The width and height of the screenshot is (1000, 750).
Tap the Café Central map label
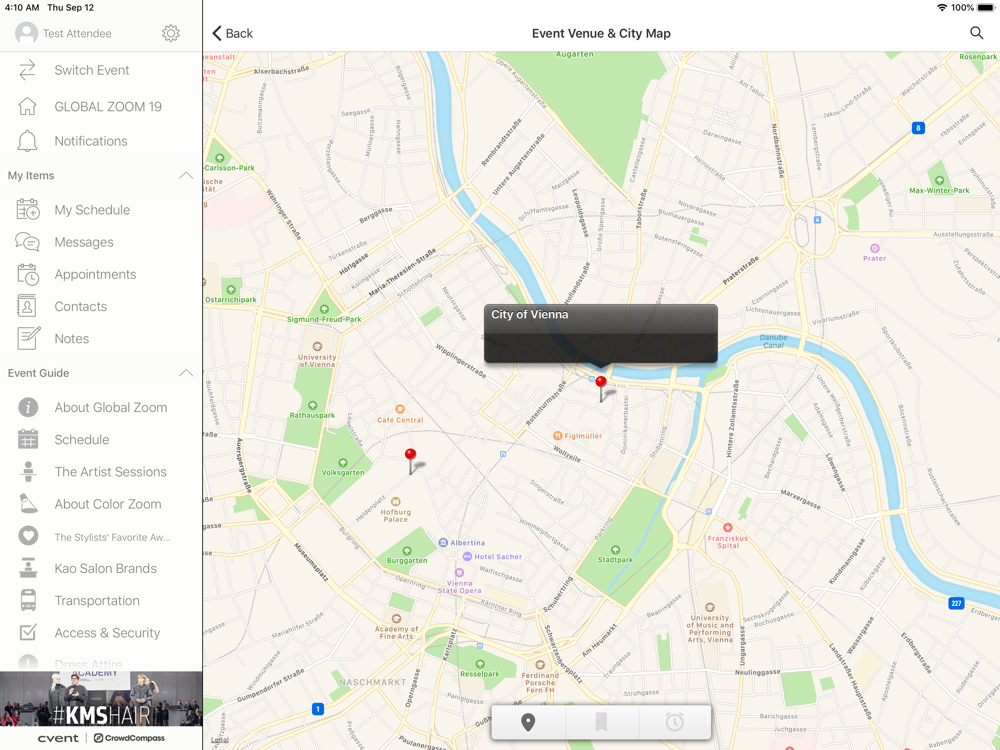coord(400,415)
